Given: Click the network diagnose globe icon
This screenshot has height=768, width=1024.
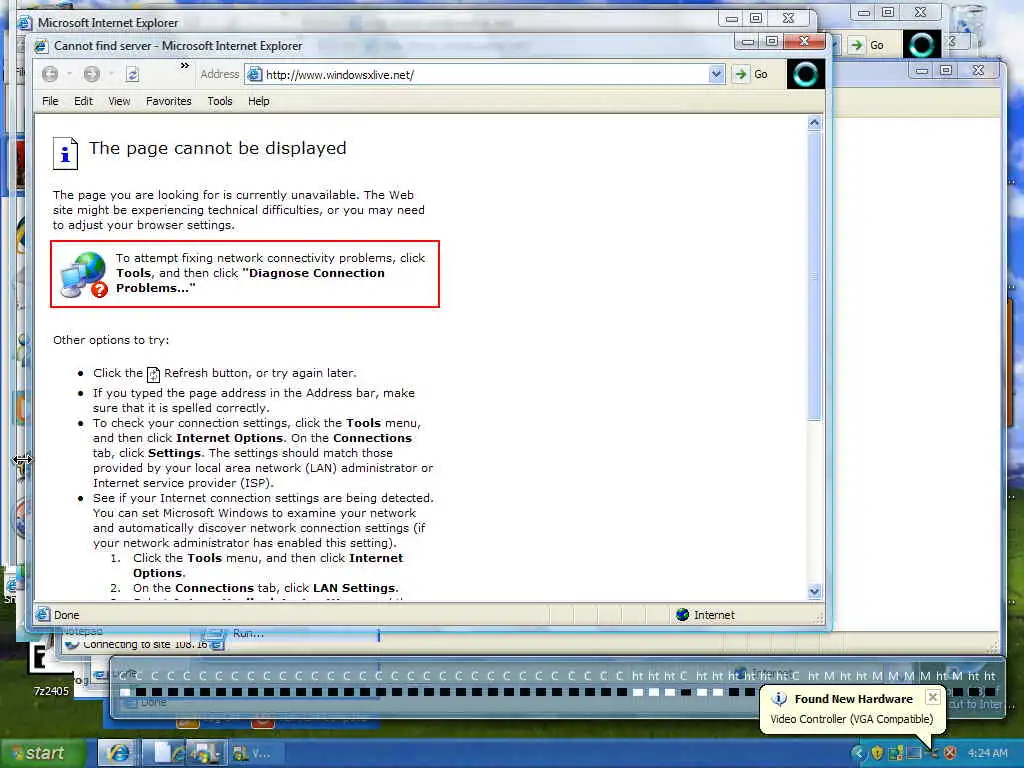Looking at the screenshot, I should click(x=84, y=274).
